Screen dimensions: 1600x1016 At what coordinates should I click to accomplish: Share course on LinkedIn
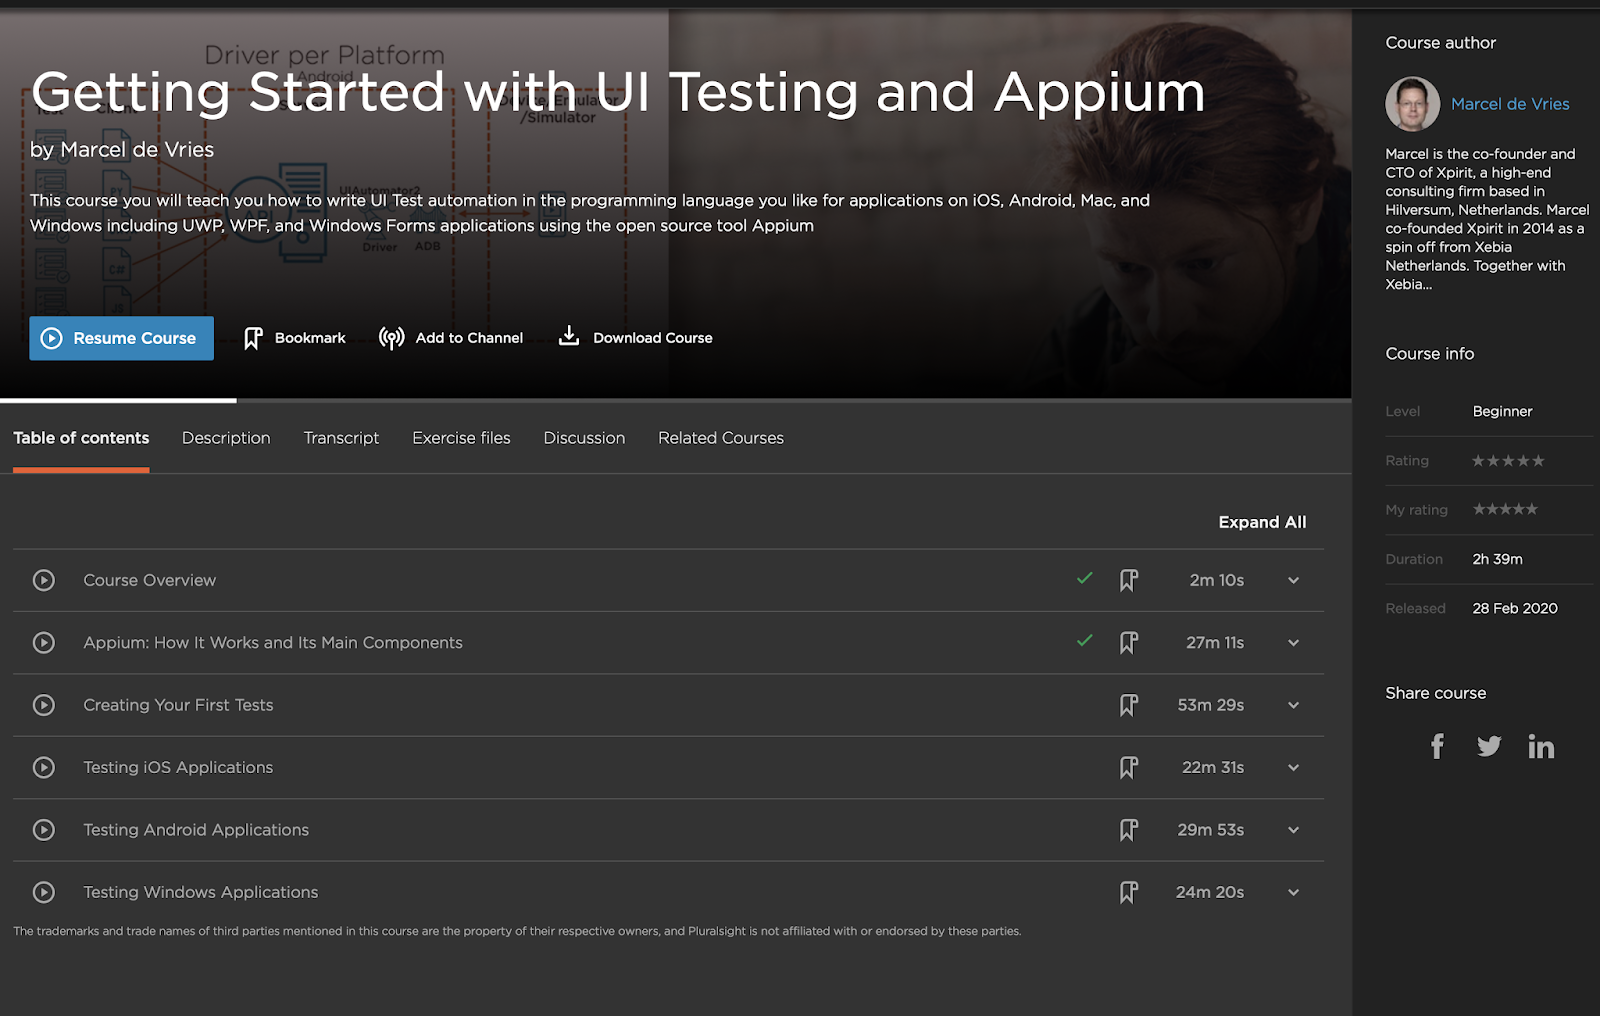[x=1540, y=746]
